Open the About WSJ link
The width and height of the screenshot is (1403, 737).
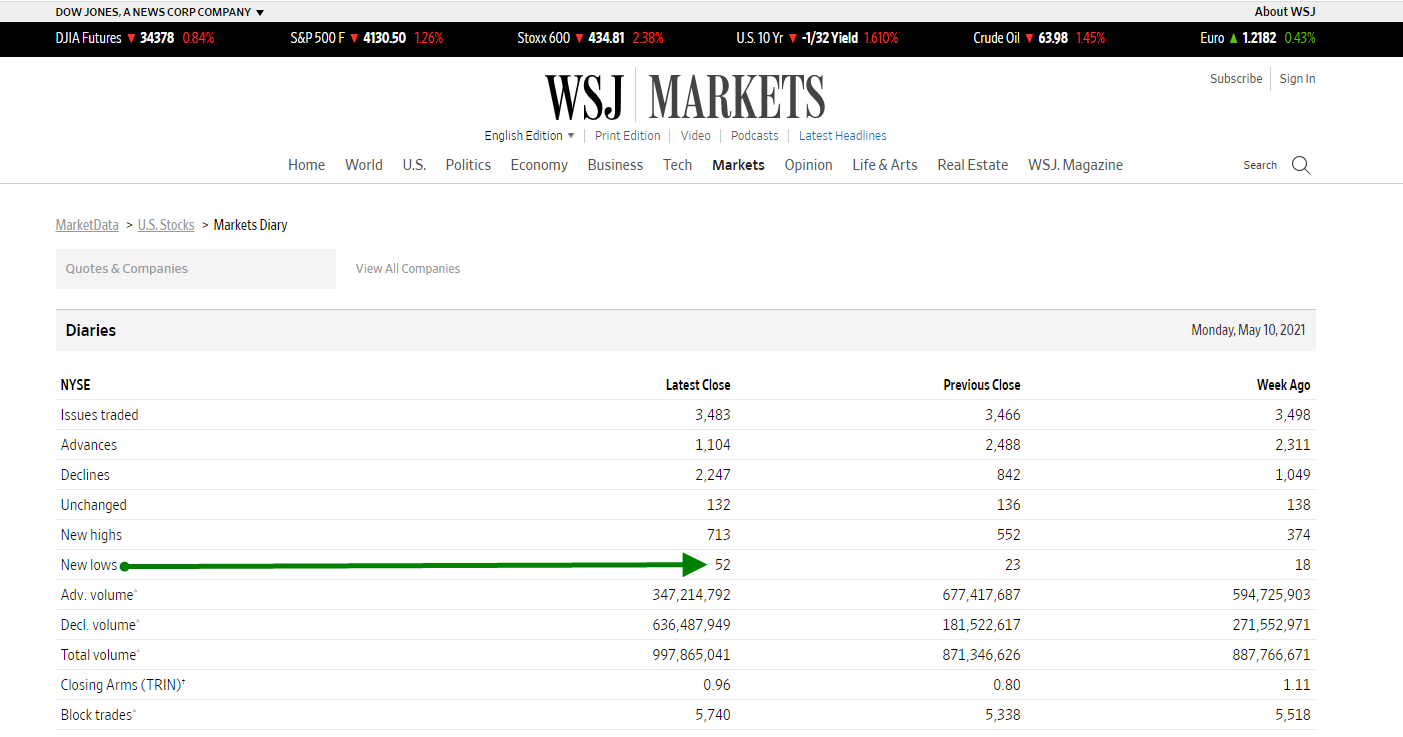point(1285,12)
